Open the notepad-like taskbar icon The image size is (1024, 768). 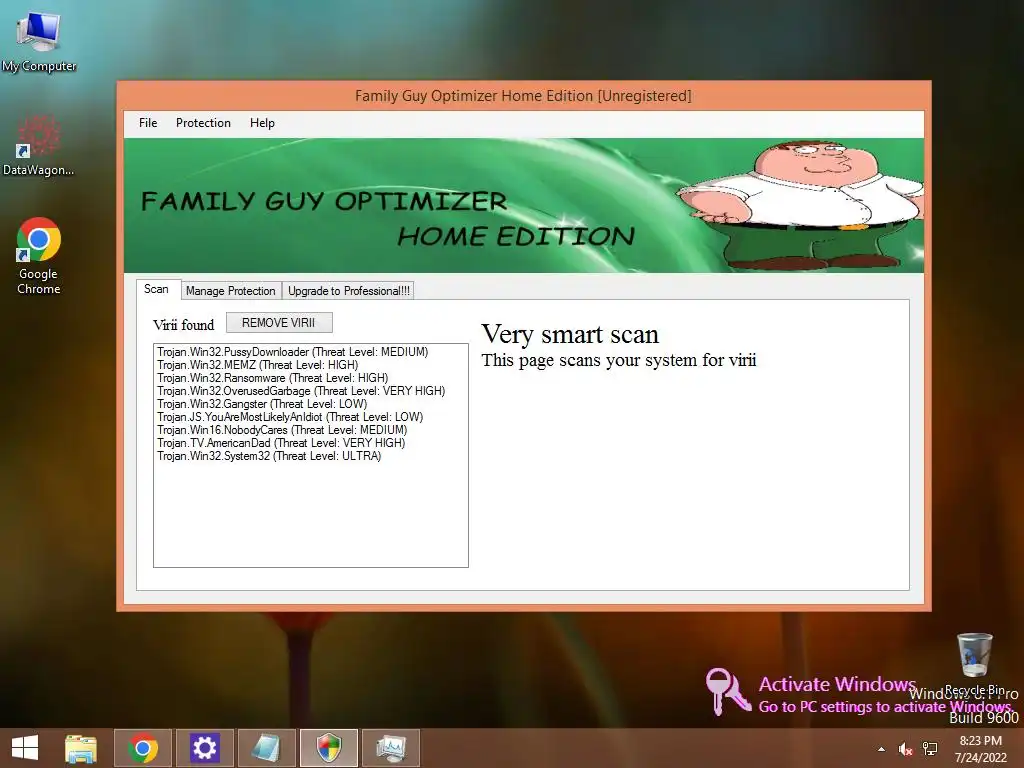click(x=266, y=748)
